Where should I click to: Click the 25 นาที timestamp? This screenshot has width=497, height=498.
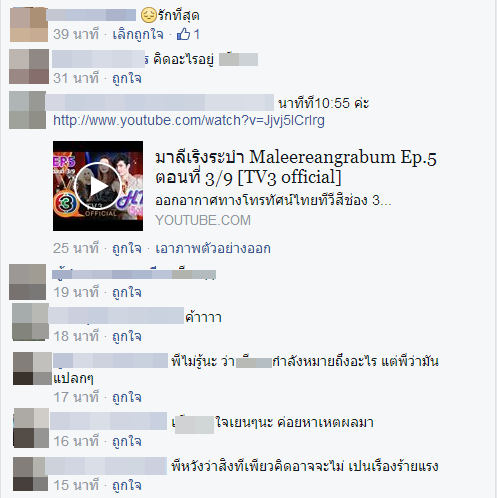76,249
